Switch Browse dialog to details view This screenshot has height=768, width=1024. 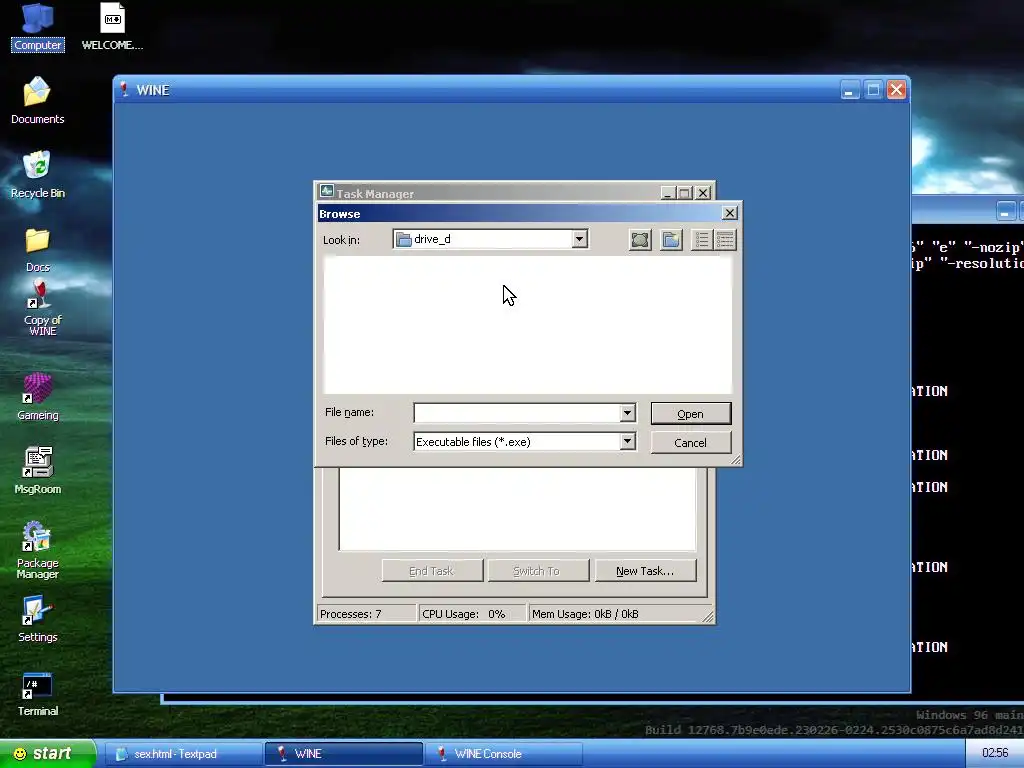(725, 240)
